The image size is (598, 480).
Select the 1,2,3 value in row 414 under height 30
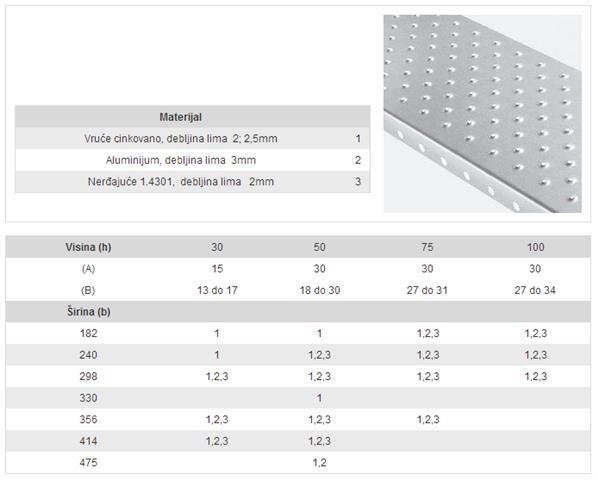pos(217,441)
